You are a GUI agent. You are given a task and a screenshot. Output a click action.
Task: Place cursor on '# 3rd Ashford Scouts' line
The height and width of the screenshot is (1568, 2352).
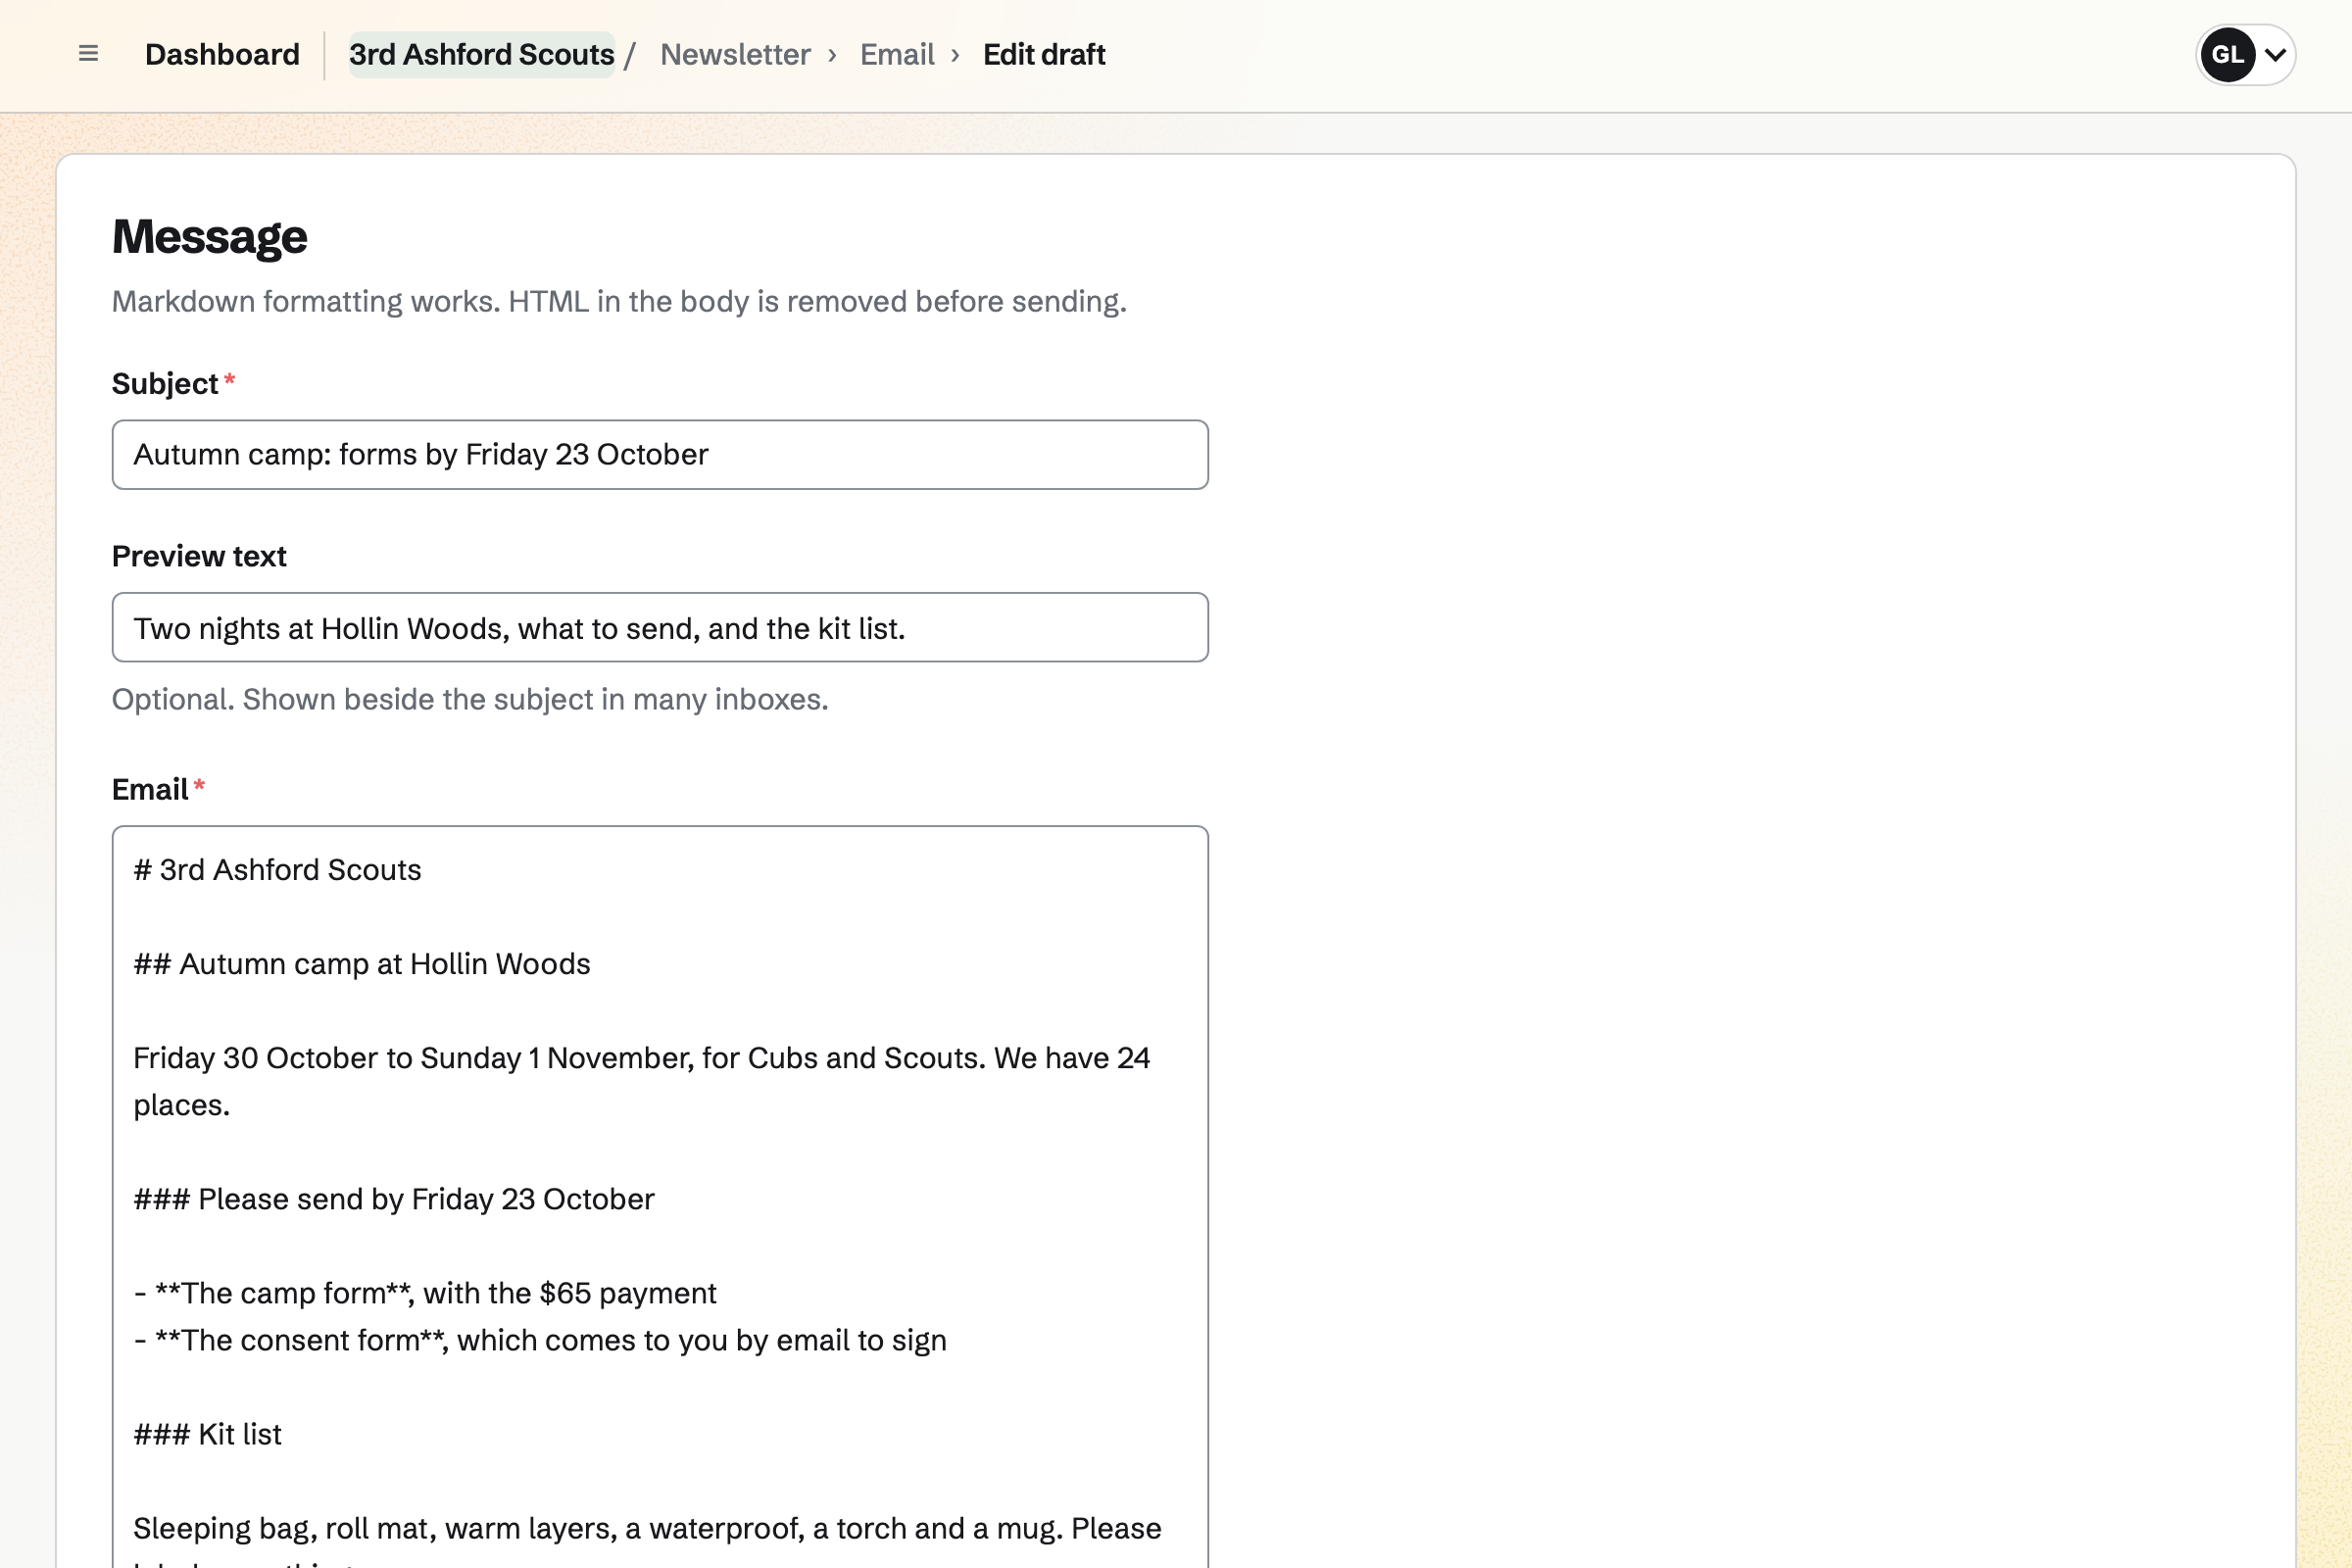click(278, 870)
